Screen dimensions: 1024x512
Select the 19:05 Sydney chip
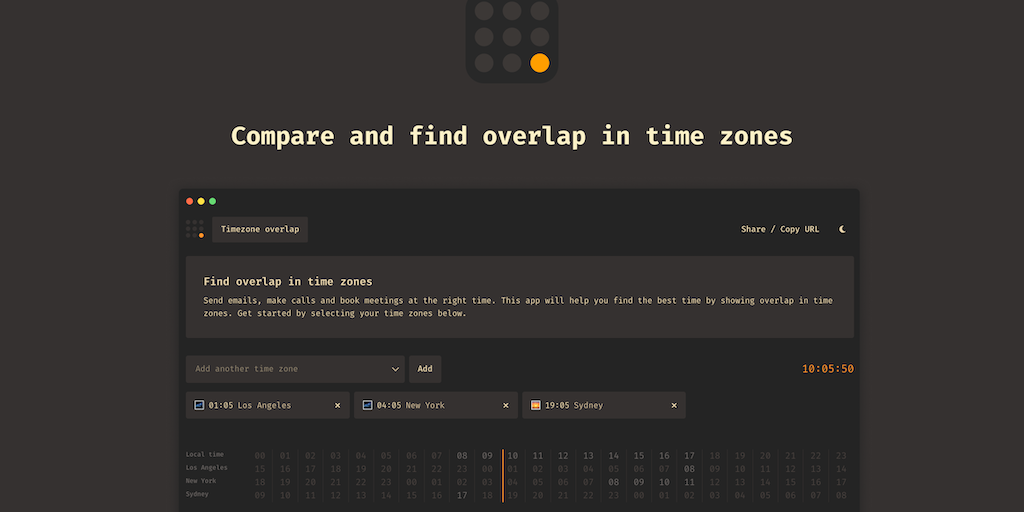604,405
